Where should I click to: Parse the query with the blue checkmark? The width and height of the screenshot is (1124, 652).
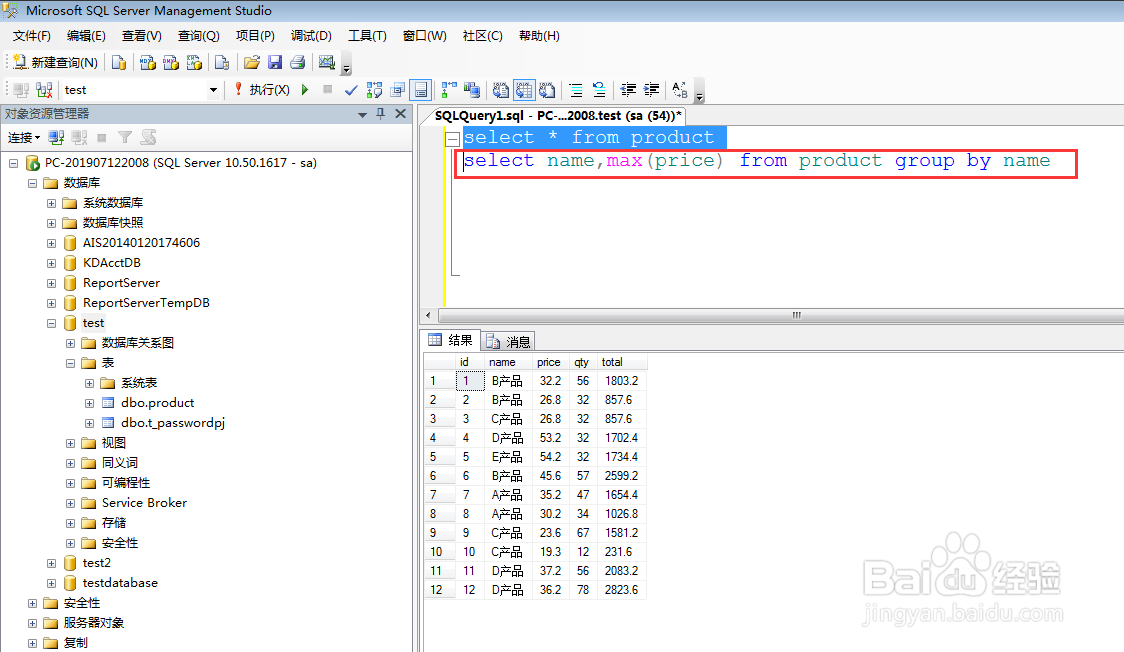tap(351, 90)
